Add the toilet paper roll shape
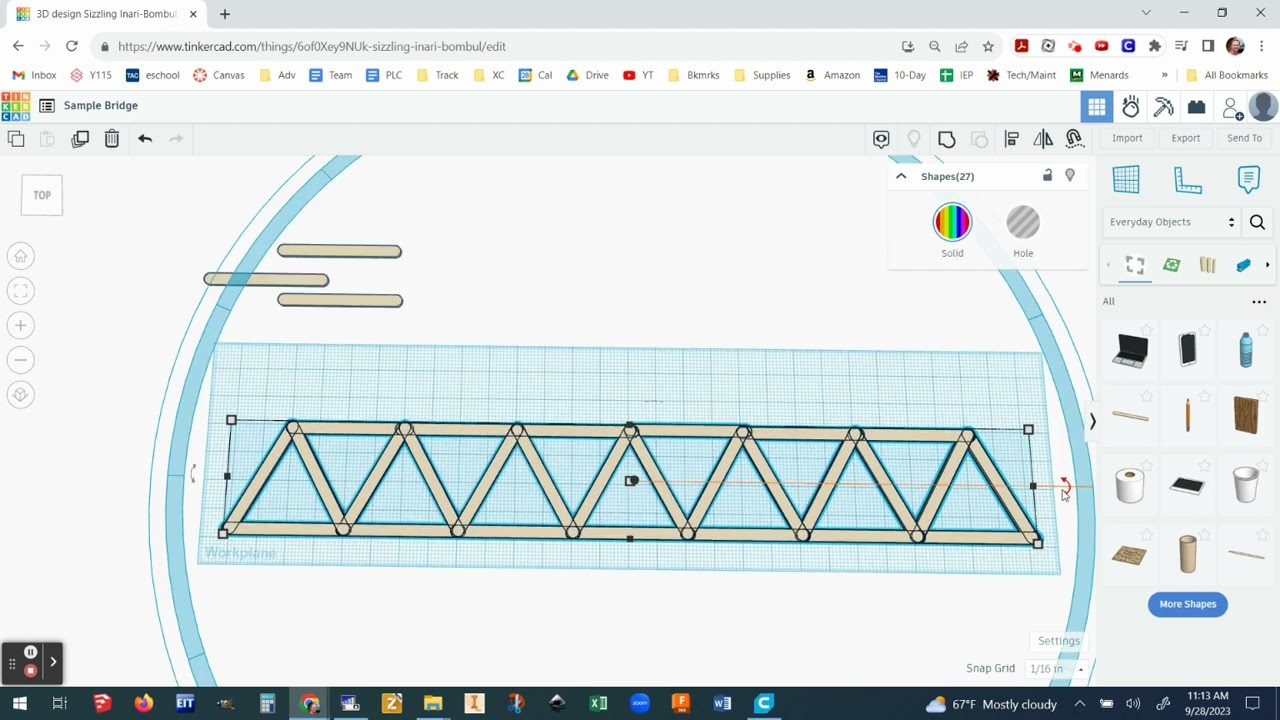This screenshot has height=720, width=1280. tap(1130, 485)
